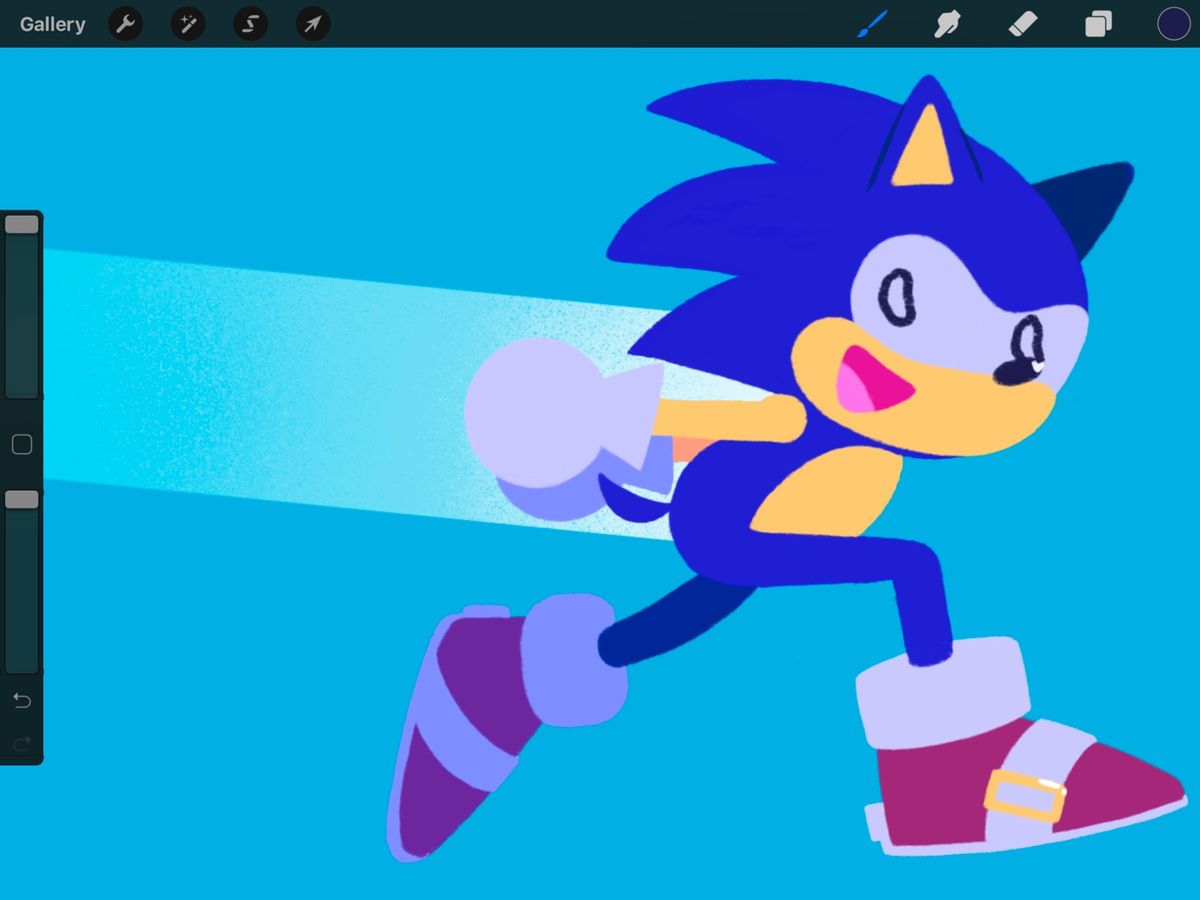This screenshot has width=1200, height=900.
Task: Click the brush opacity slider handle
Action: tap(22, 499)
